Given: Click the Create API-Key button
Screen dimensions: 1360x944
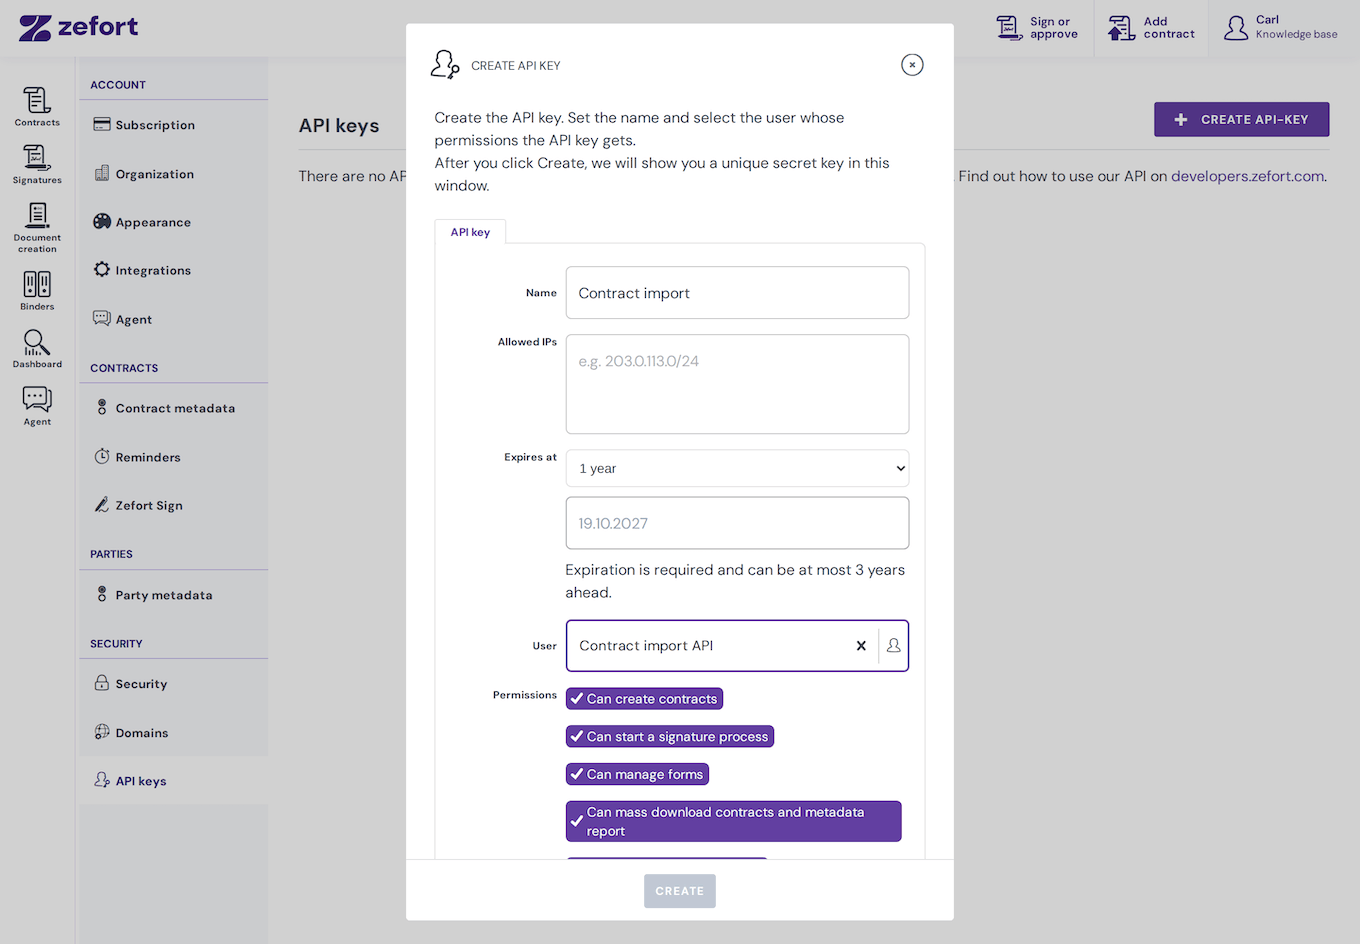Looking at the screenshot, I should (x=1242, y=119).
